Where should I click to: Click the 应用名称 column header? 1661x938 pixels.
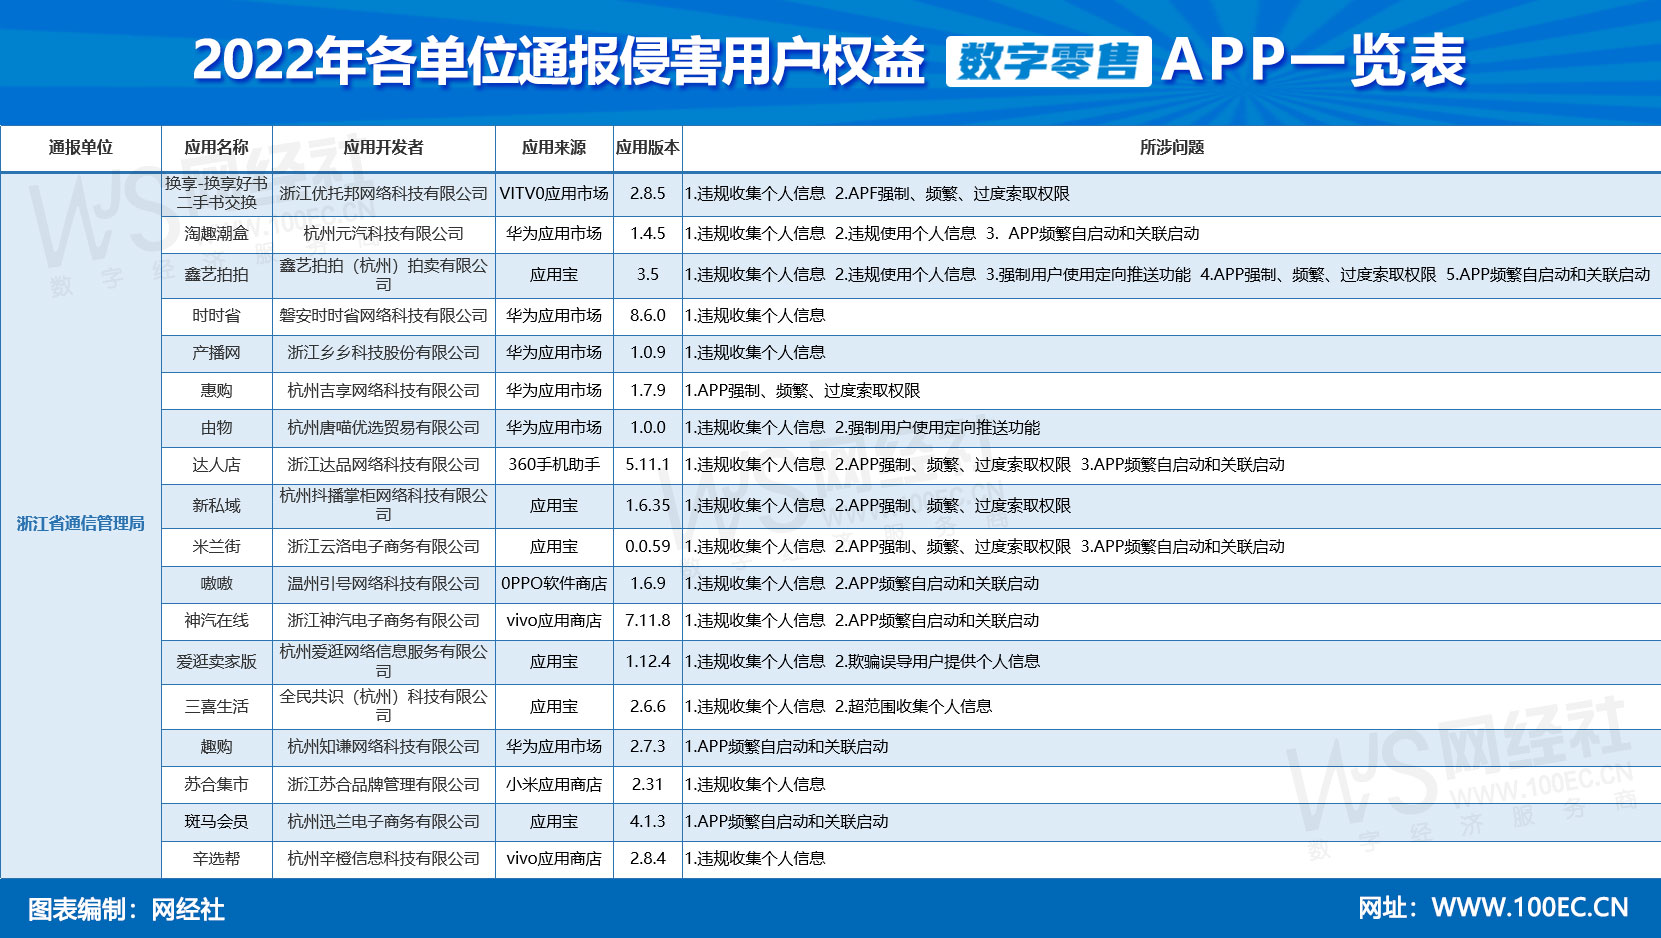[x=217, y=148]
